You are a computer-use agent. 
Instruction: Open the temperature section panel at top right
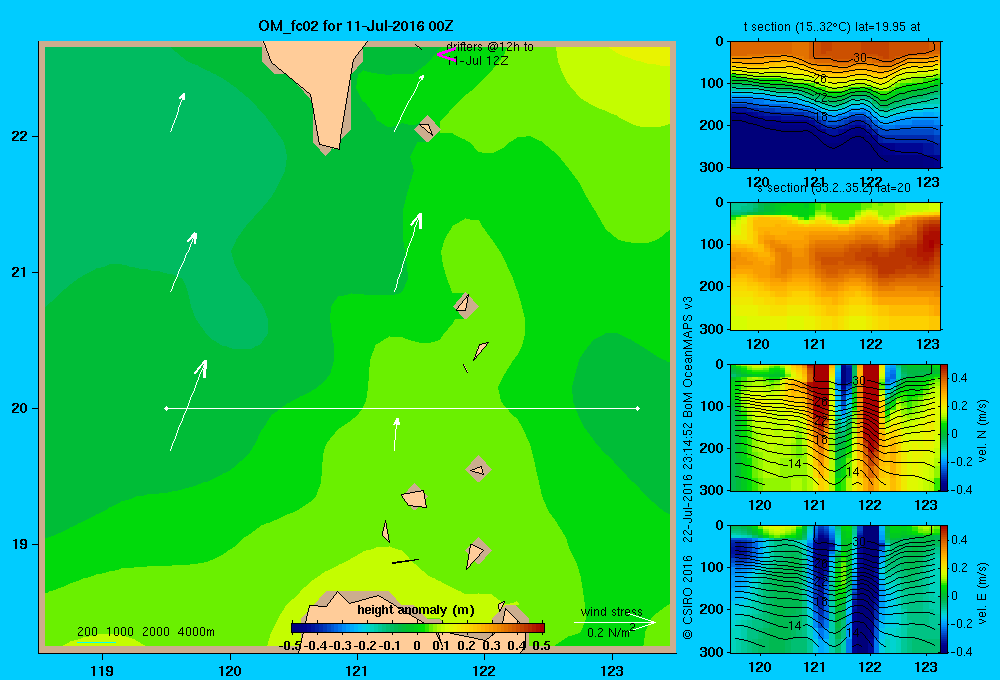click(835, 105)
